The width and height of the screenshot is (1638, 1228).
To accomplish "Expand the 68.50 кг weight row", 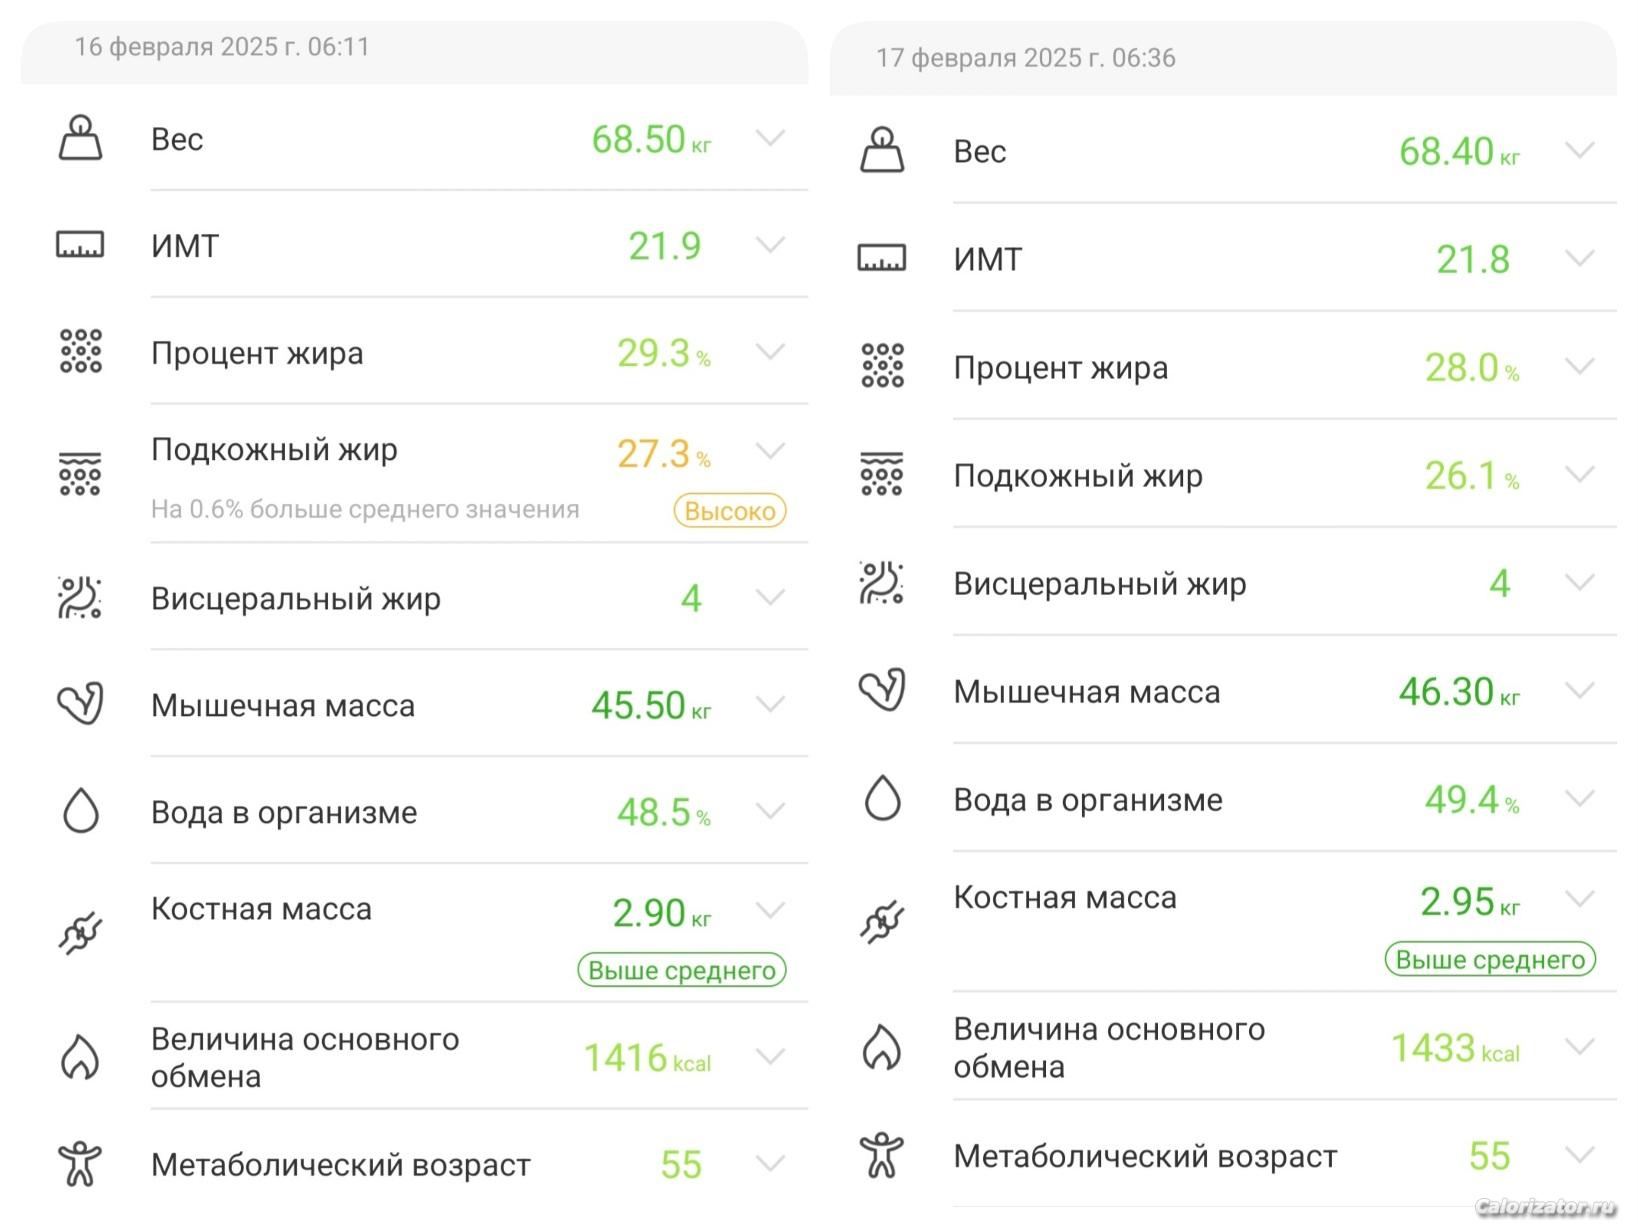I will [770, 138].
